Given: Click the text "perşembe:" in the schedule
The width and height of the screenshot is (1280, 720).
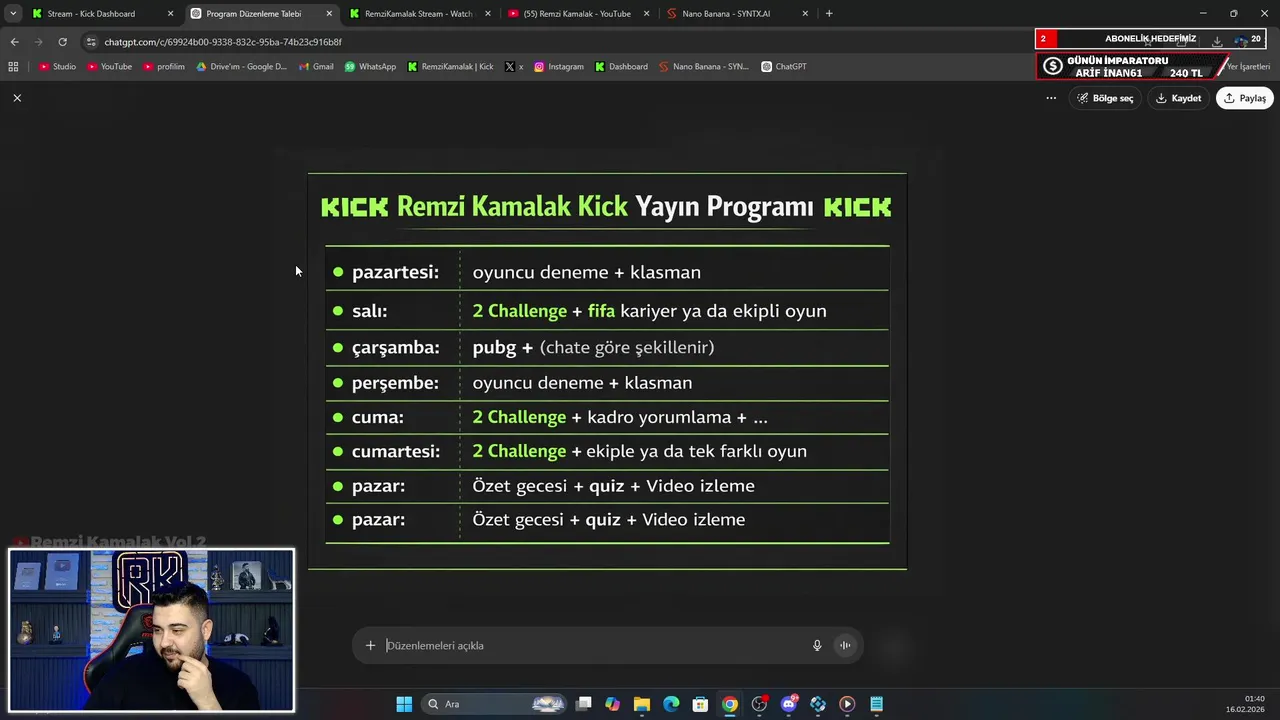Looking at the screenshot, I should (395, 383).
